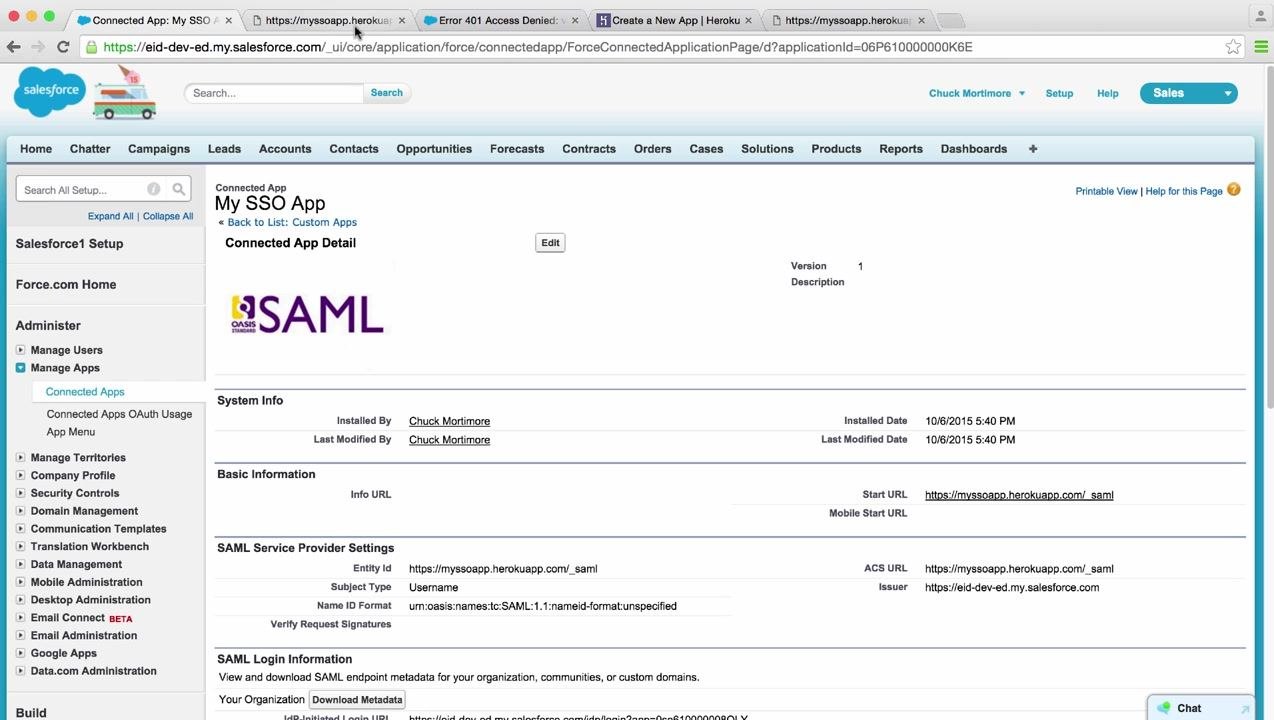This screenshot has width=1274, height=720.
Task: Expand the Security Controls node
Action: point(20,493)
